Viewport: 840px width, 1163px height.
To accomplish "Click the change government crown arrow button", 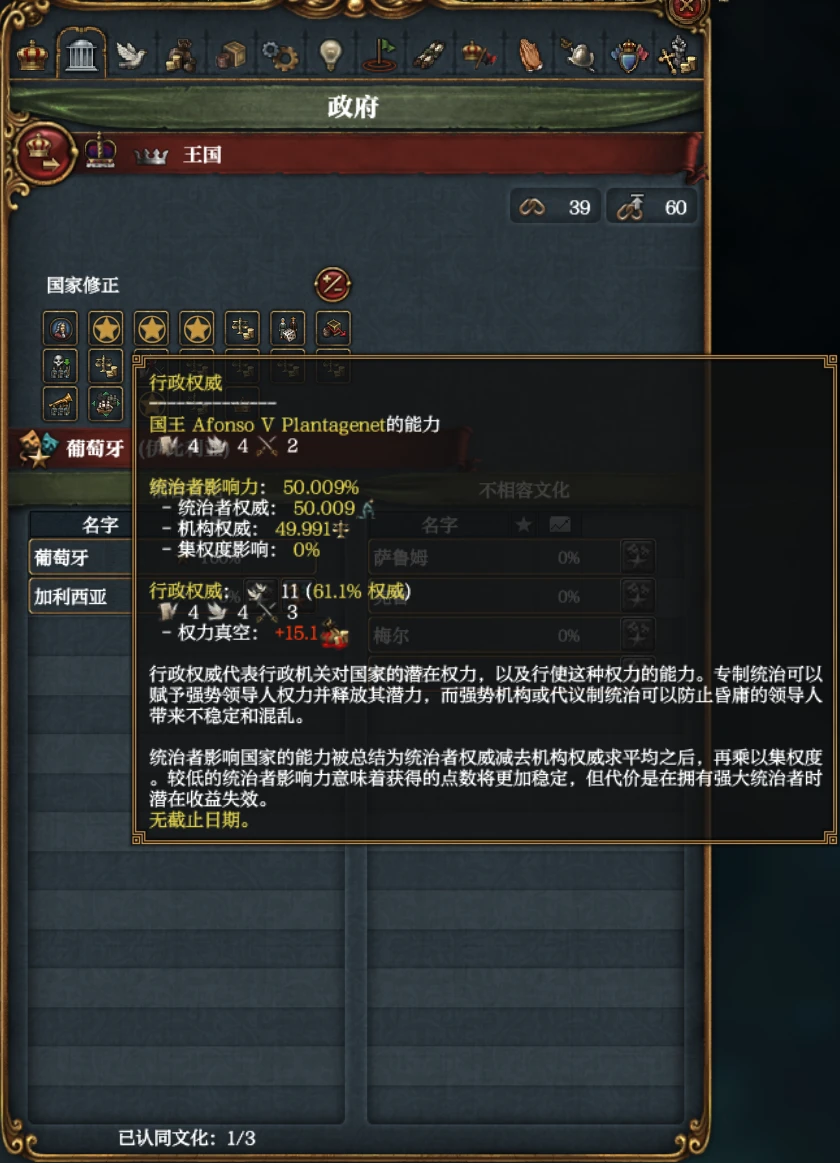I will pos(43,154).
